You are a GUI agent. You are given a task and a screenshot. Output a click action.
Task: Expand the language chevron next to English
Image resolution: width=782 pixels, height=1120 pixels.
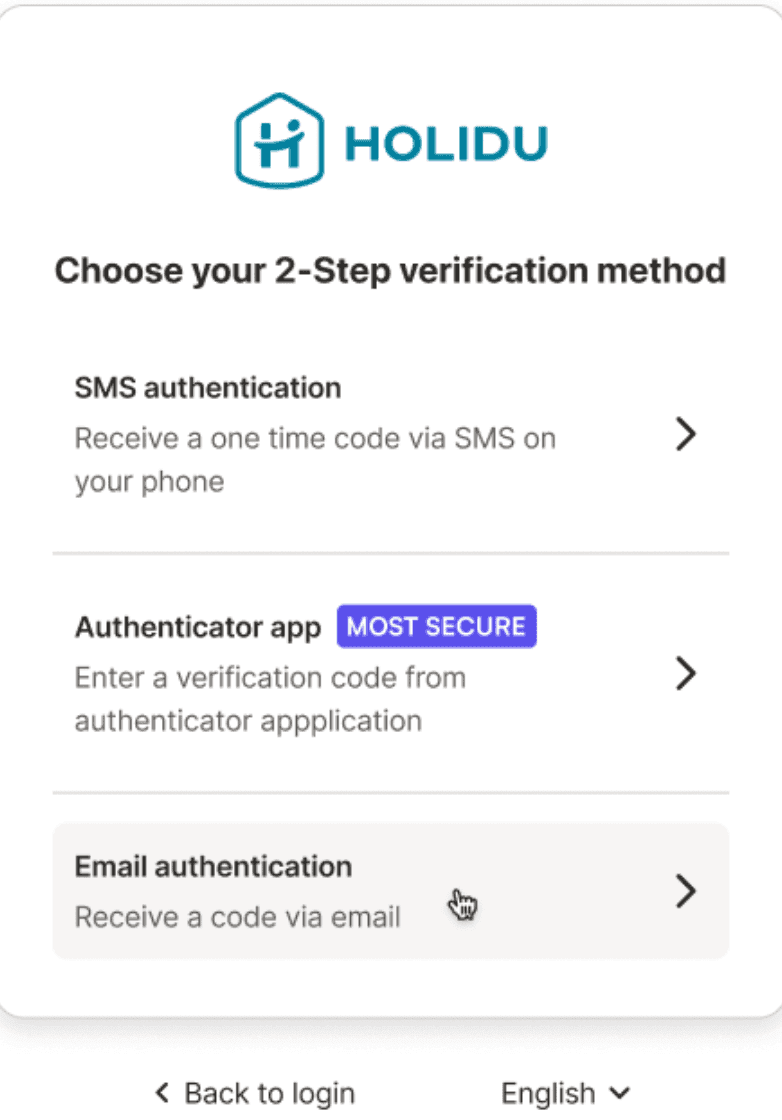620,1093
